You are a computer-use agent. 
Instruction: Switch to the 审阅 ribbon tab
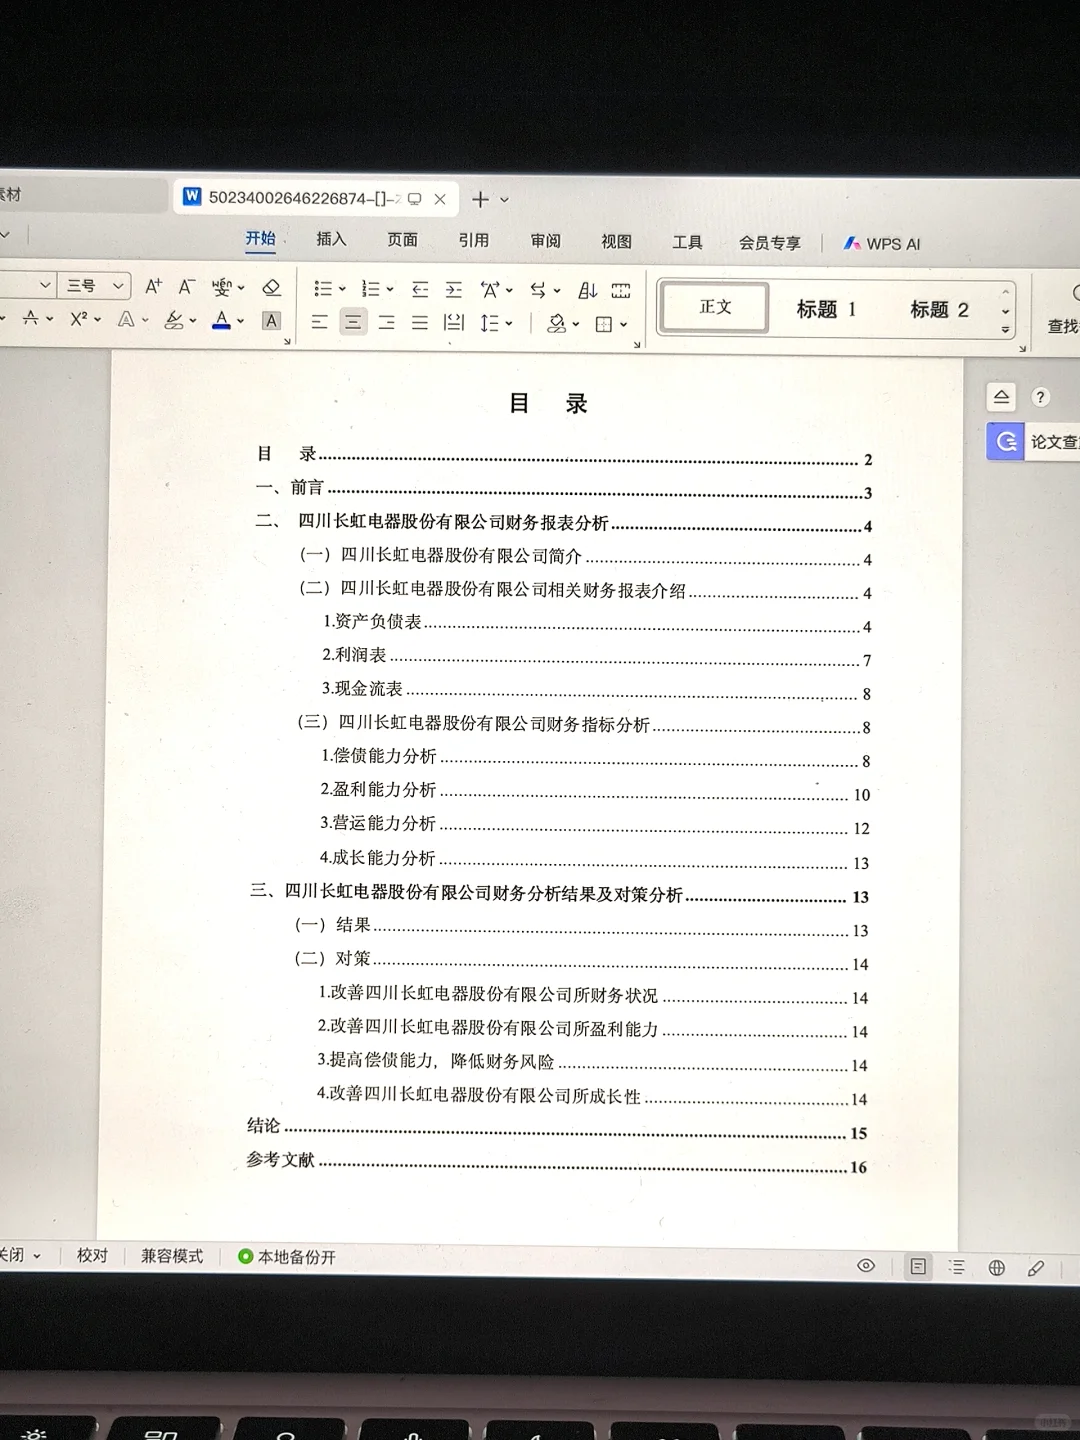click(545, 240)
